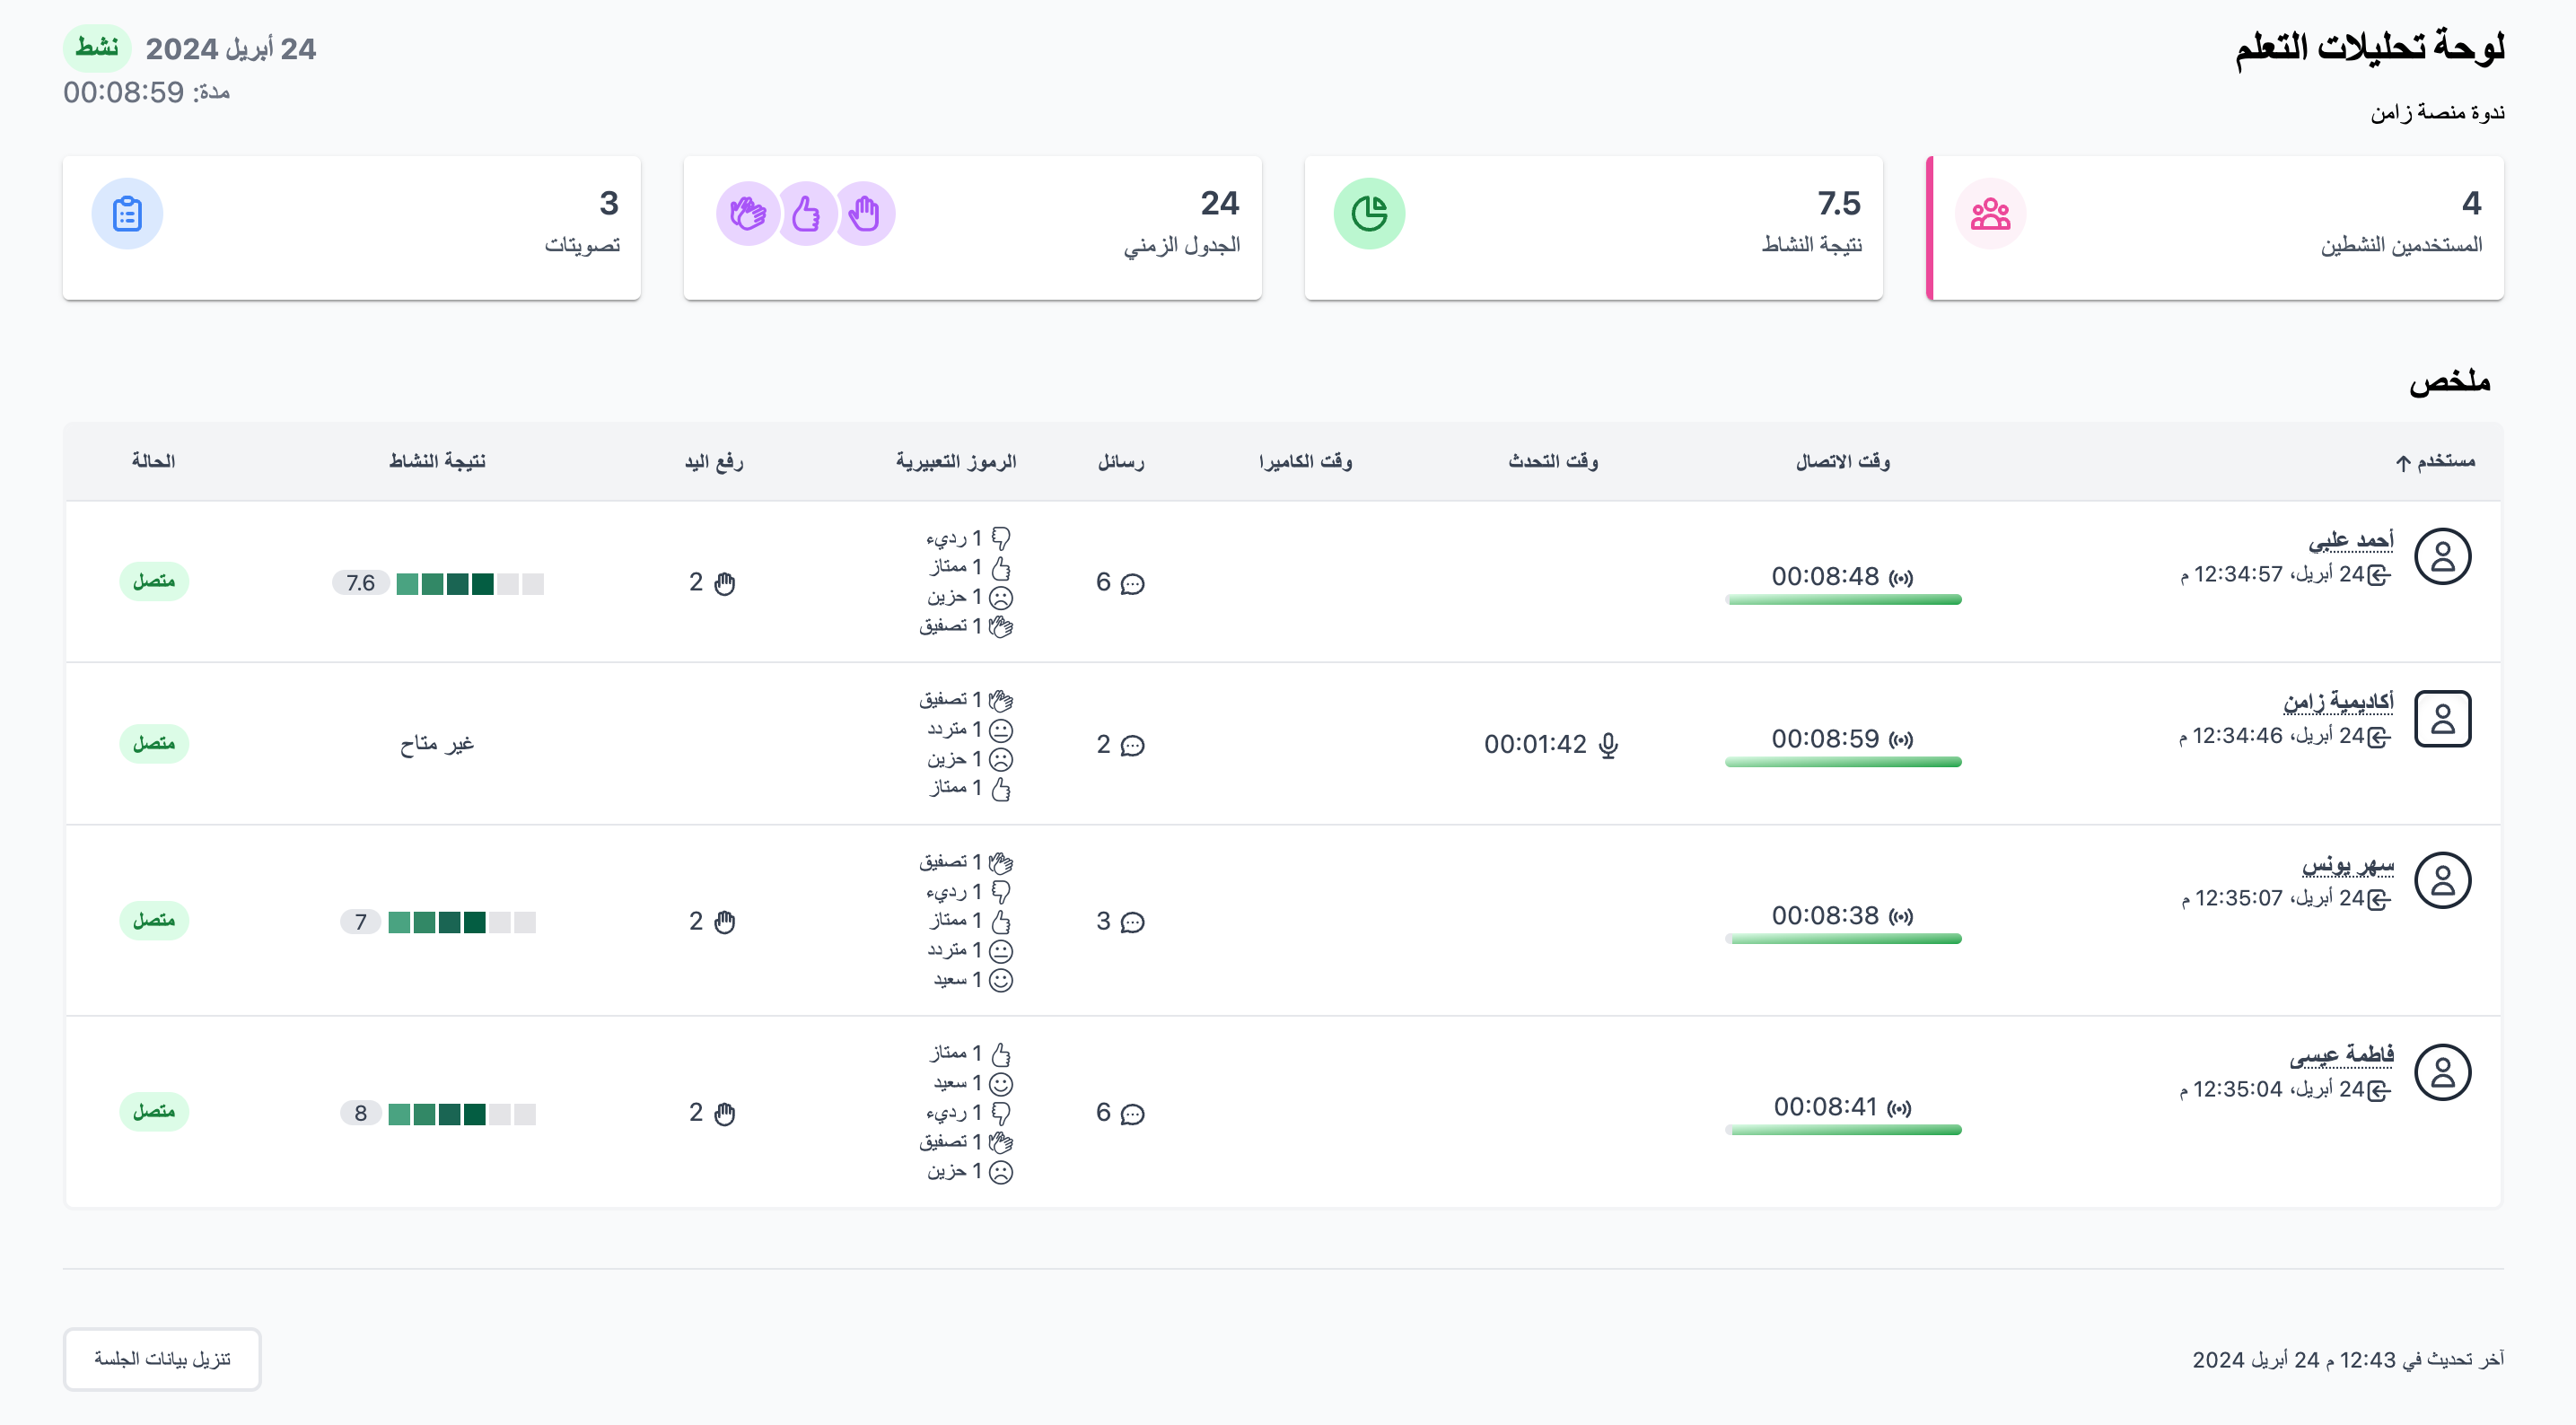Open the user link فاطمة عيسى
2576x1425 pixels.
2341,1055
